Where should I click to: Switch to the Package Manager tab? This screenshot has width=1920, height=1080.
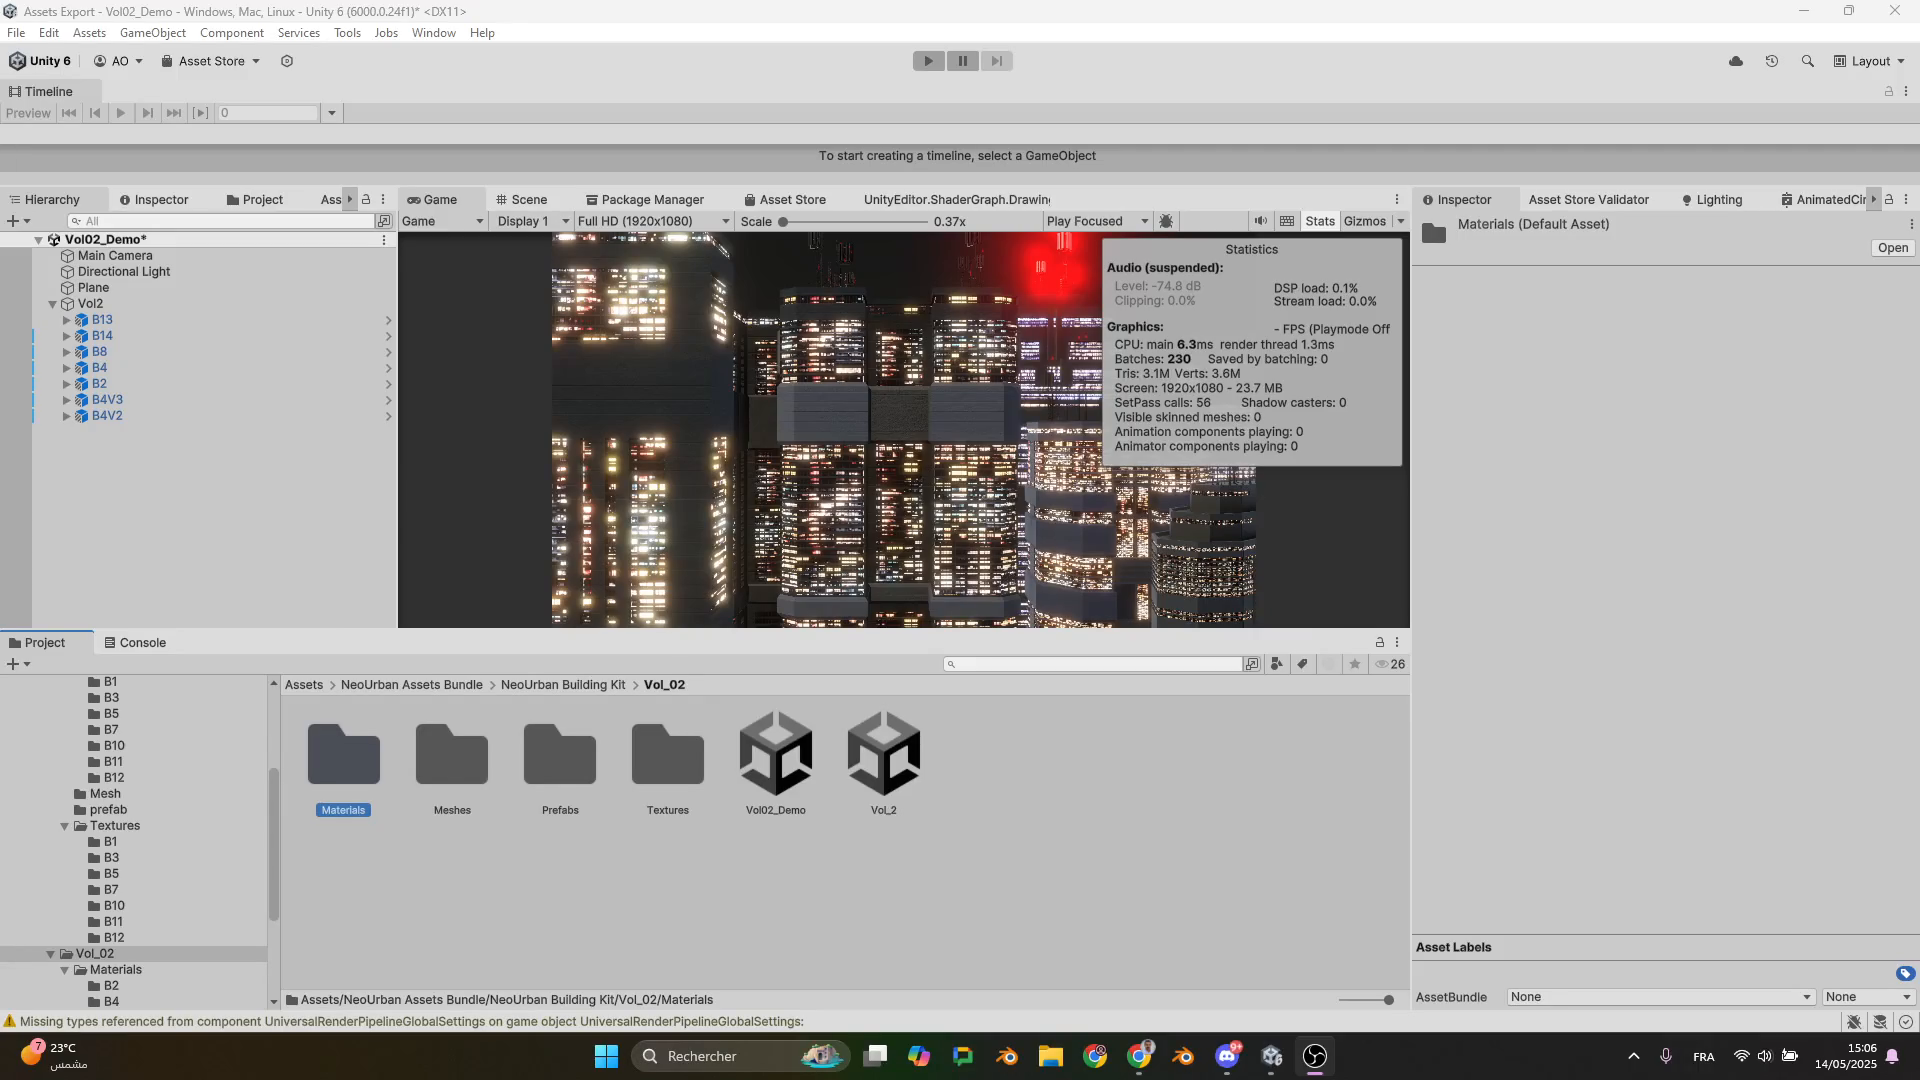[x=645, y=200]
